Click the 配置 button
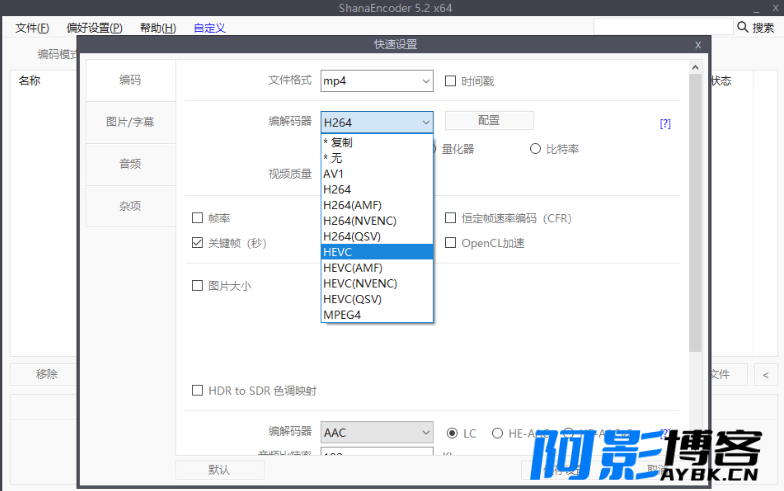The width and height of the screenshot is (784, 491). pos(489,120)
